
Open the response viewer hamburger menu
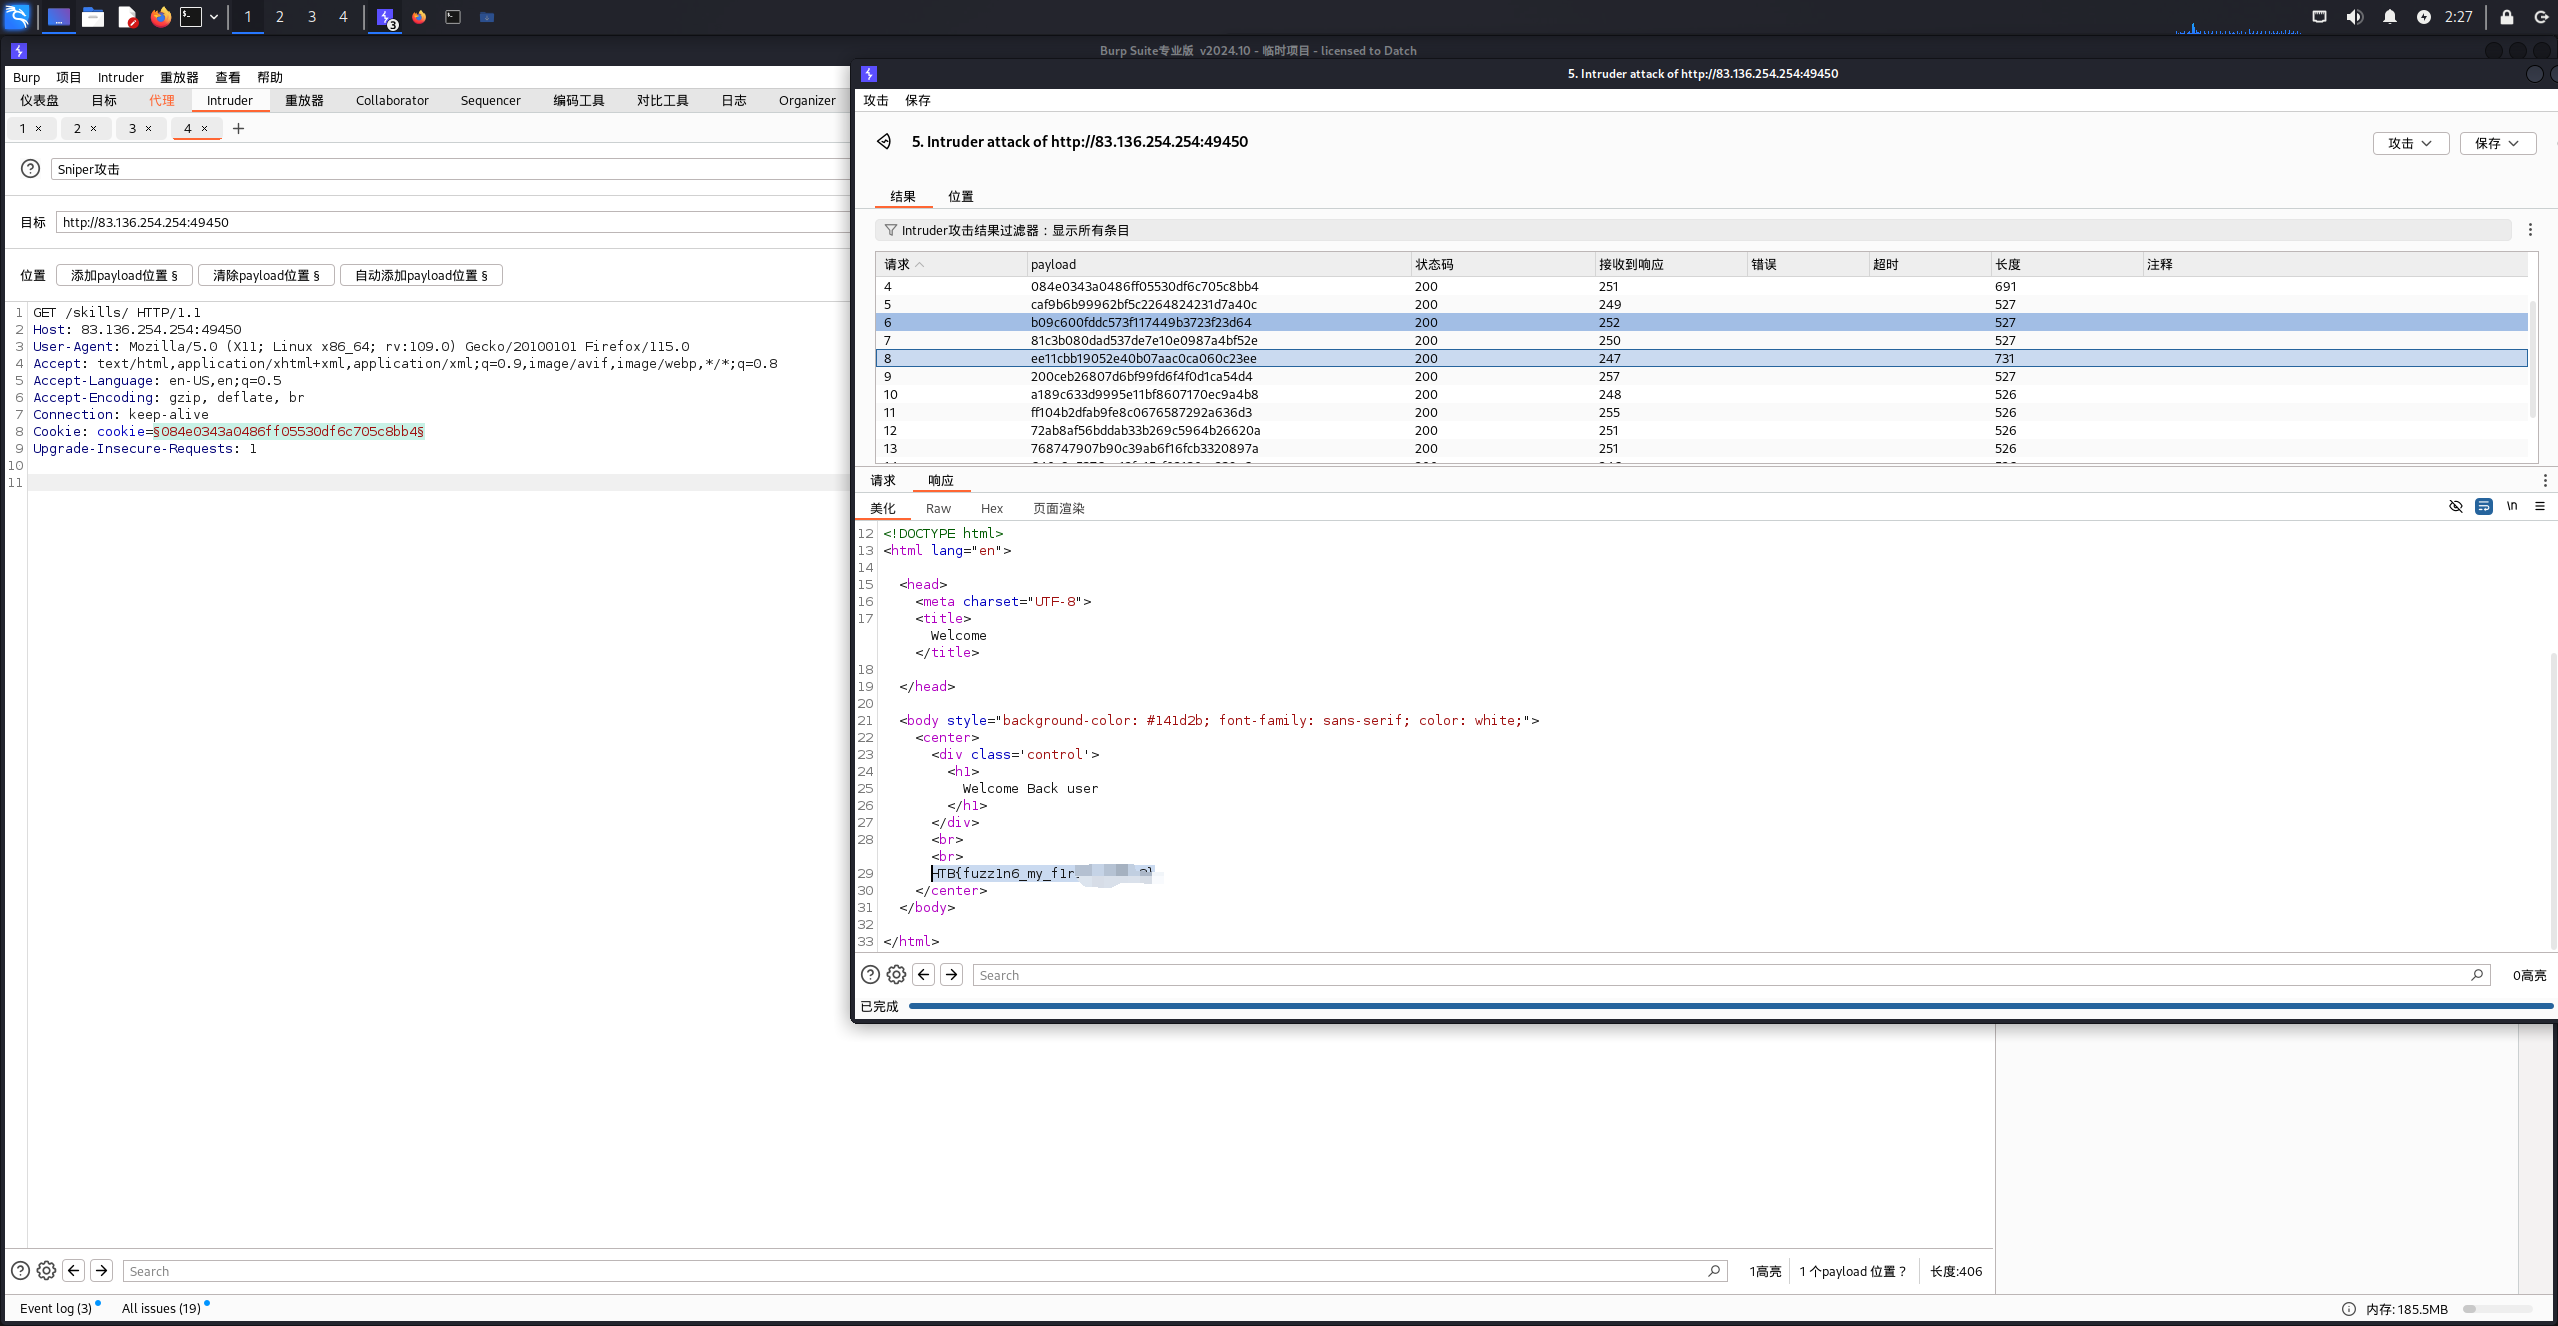pyautogui.click(x=2540, y=506)
